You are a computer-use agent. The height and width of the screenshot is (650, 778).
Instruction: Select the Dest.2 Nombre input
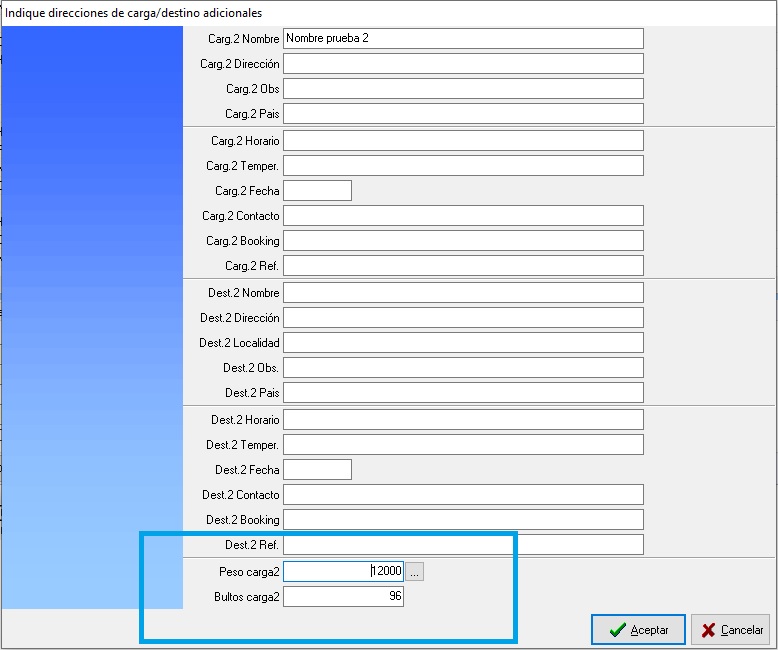point(463,293)
